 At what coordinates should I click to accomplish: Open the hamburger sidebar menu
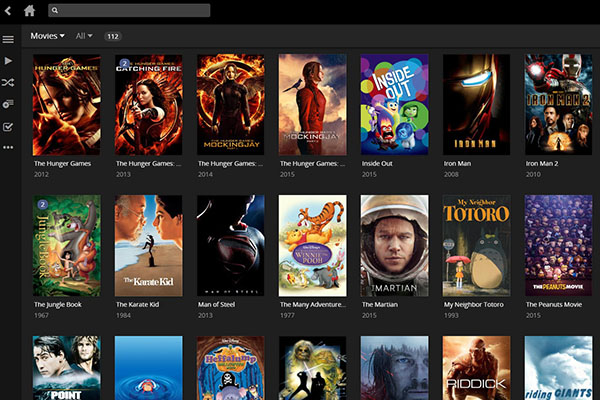[8, 39]
